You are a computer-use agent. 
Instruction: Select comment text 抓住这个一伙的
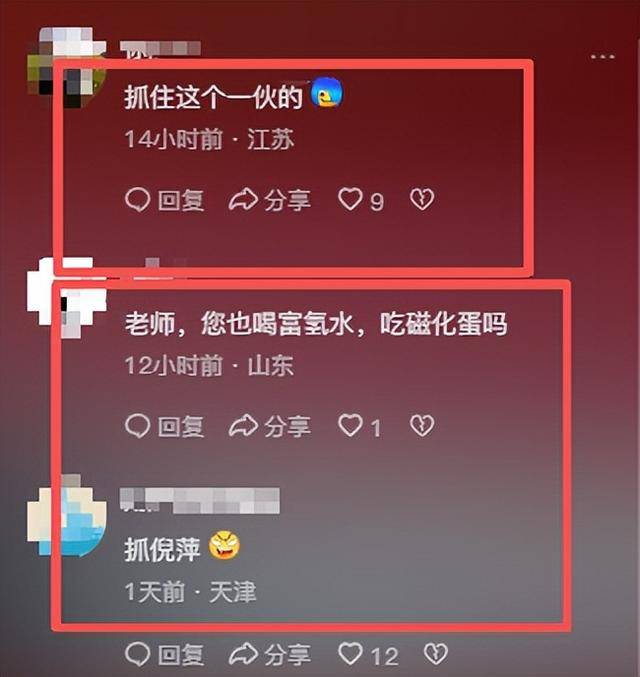point(213,97)
